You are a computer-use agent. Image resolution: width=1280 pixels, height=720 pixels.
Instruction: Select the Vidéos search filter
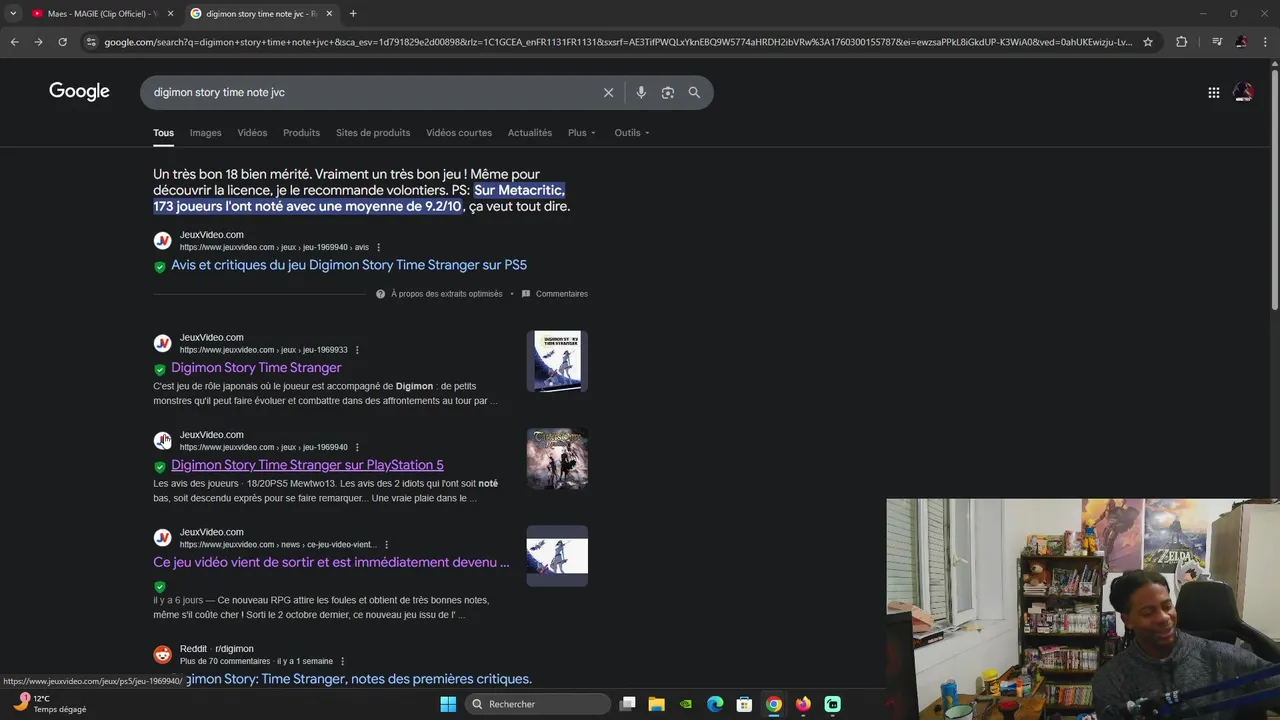coord(252,132)
